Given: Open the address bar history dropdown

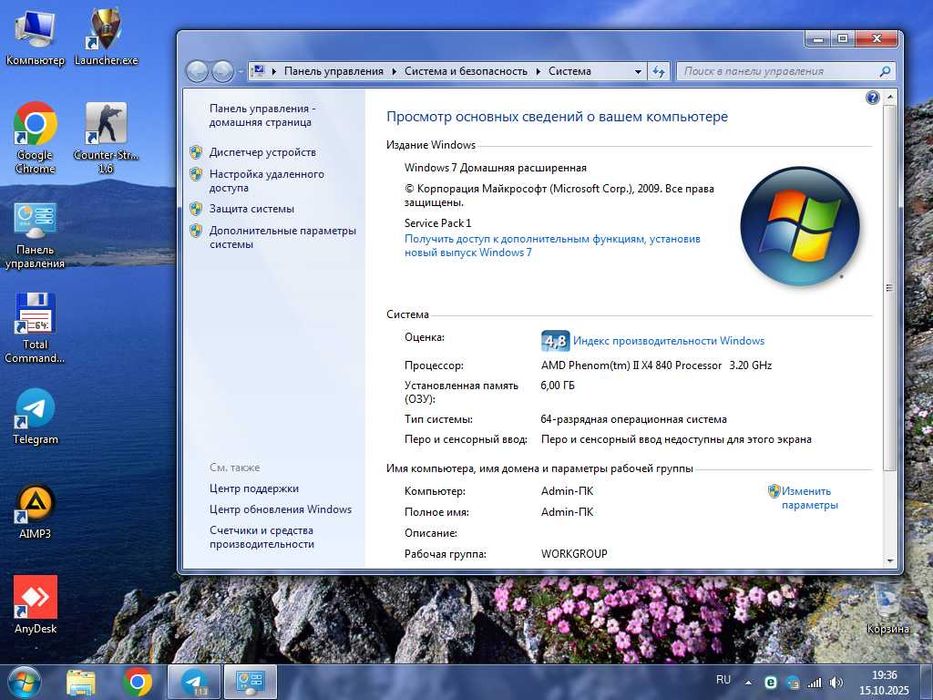Looking at the screenshot, I should (x=638, y=71).
